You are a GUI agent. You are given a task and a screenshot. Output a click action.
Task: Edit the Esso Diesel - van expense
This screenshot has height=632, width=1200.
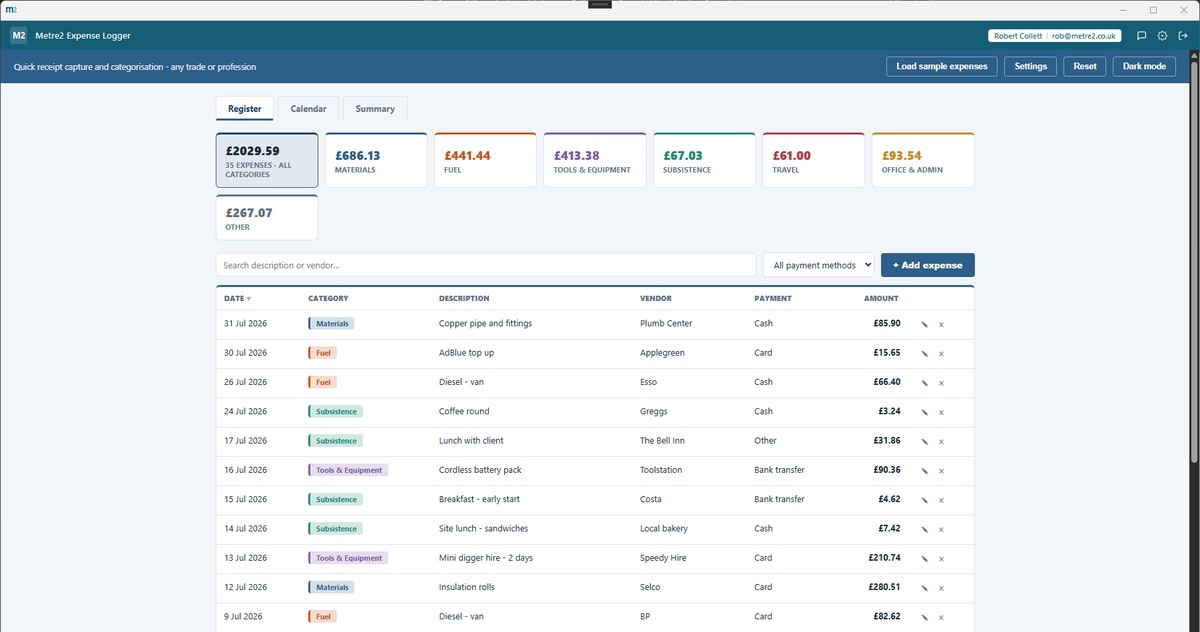[x=924, y=382]
